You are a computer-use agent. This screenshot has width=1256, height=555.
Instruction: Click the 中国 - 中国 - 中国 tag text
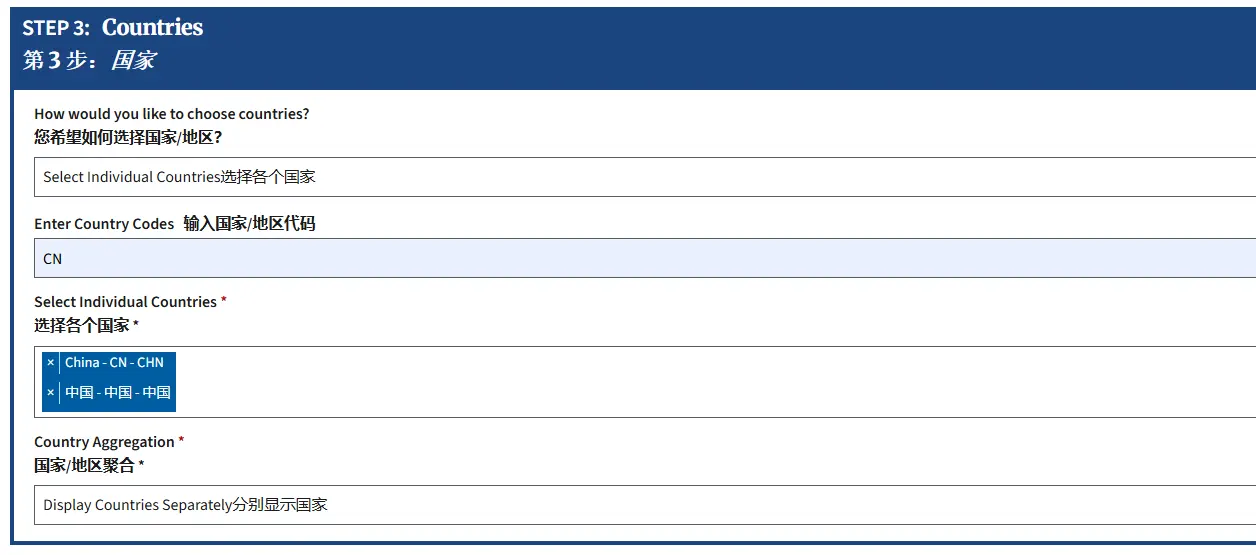(x=118, y=392)
